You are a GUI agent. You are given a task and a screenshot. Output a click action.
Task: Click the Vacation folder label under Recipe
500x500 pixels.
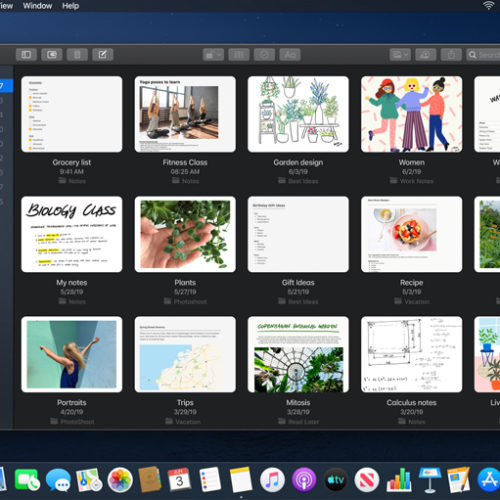412,301
